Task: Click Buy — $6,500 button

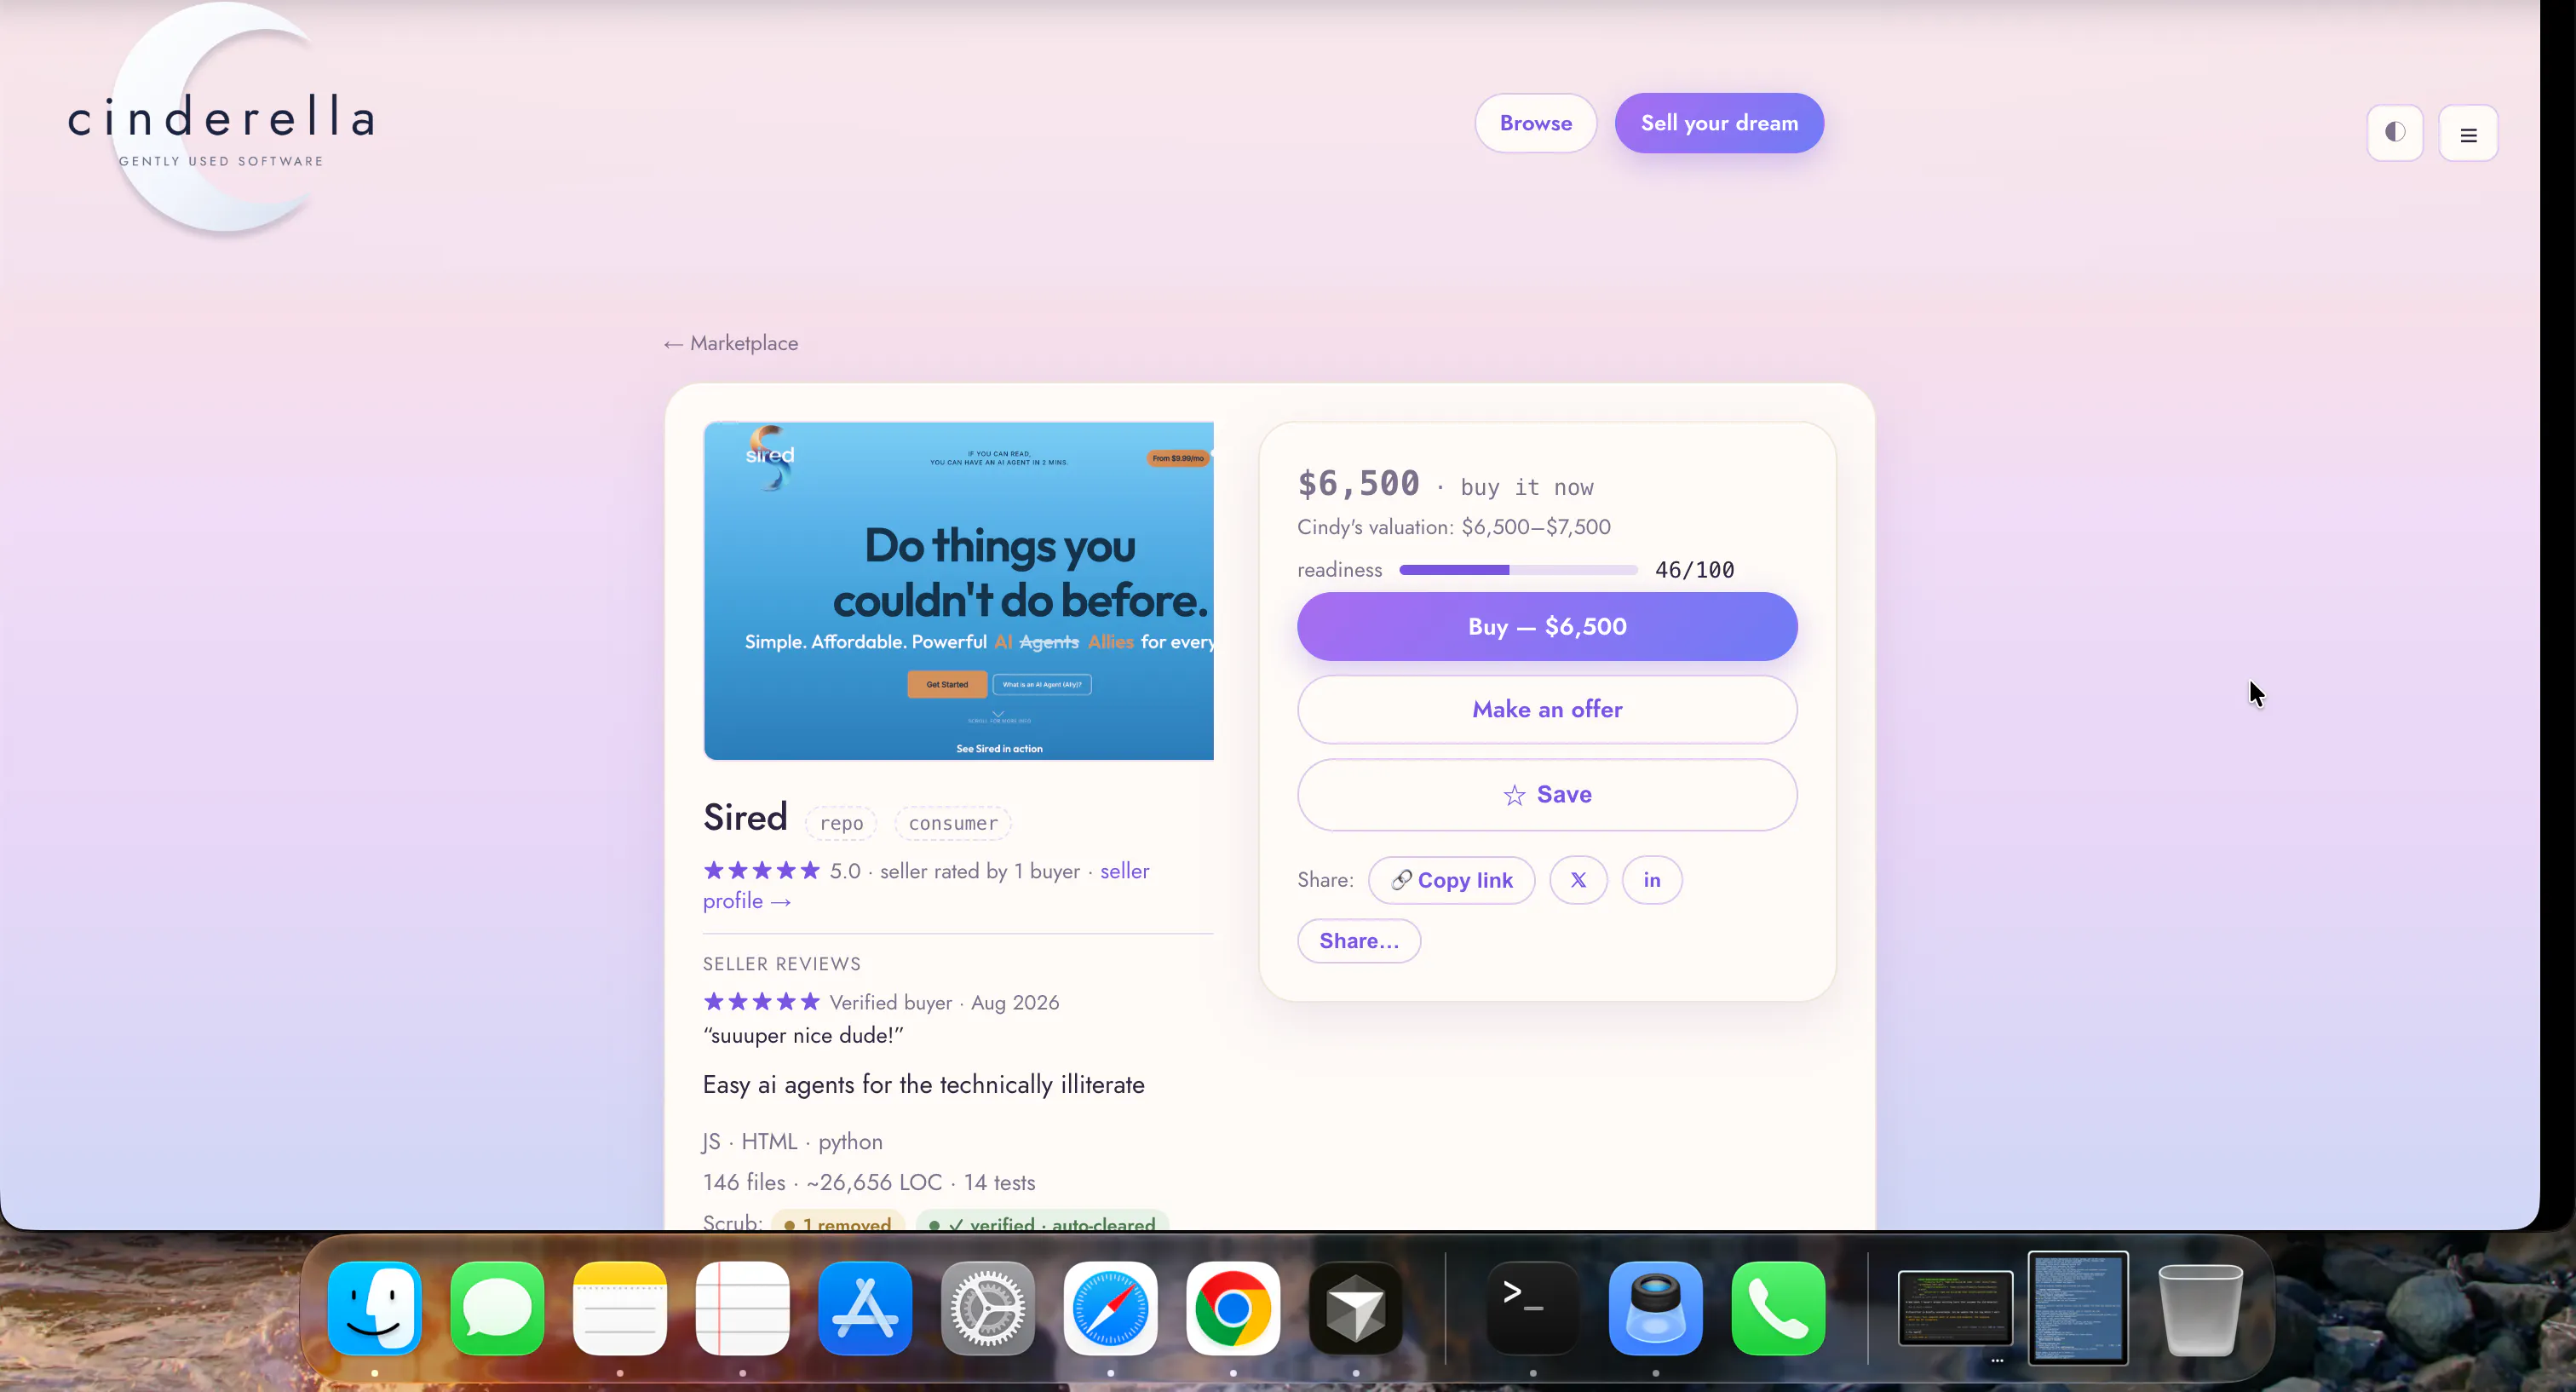Action: coord(1547,627)
